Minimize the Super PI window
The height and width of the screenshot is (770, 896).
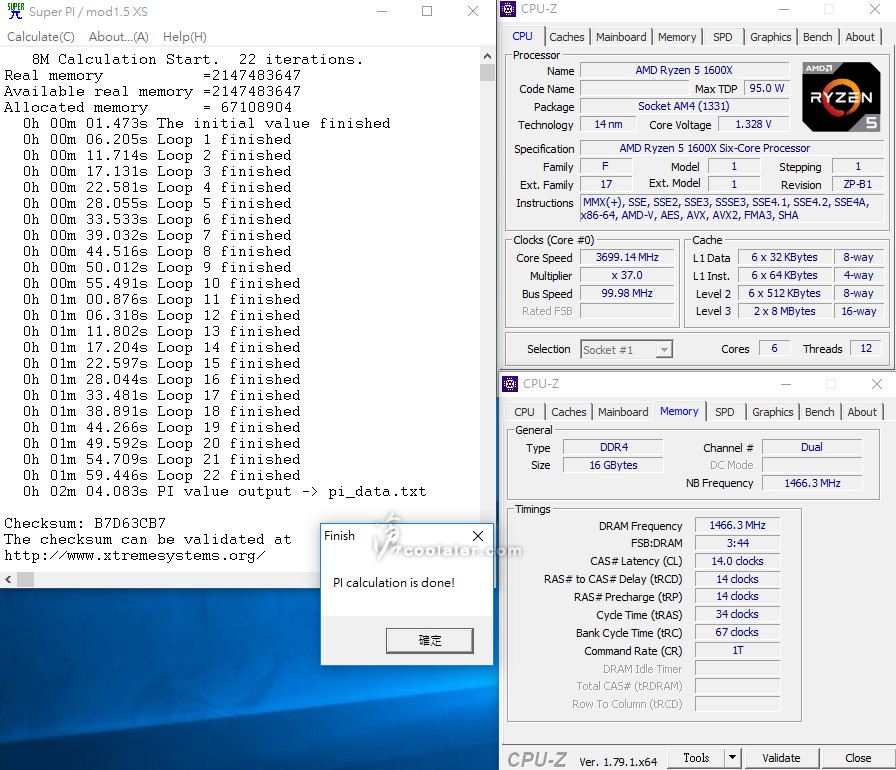[382, 11]
